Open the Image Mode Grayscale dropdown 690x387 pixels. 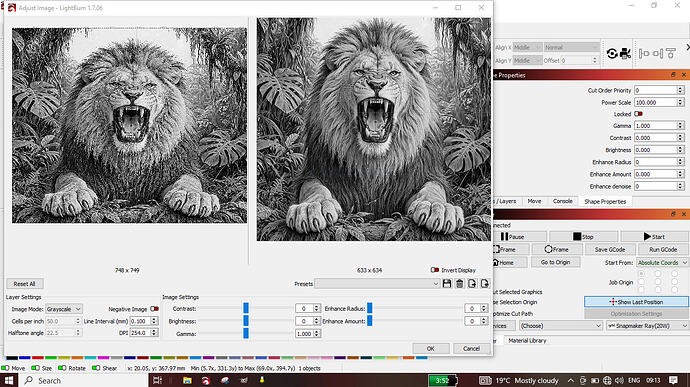pyautogui.click(x=64, y=309)
